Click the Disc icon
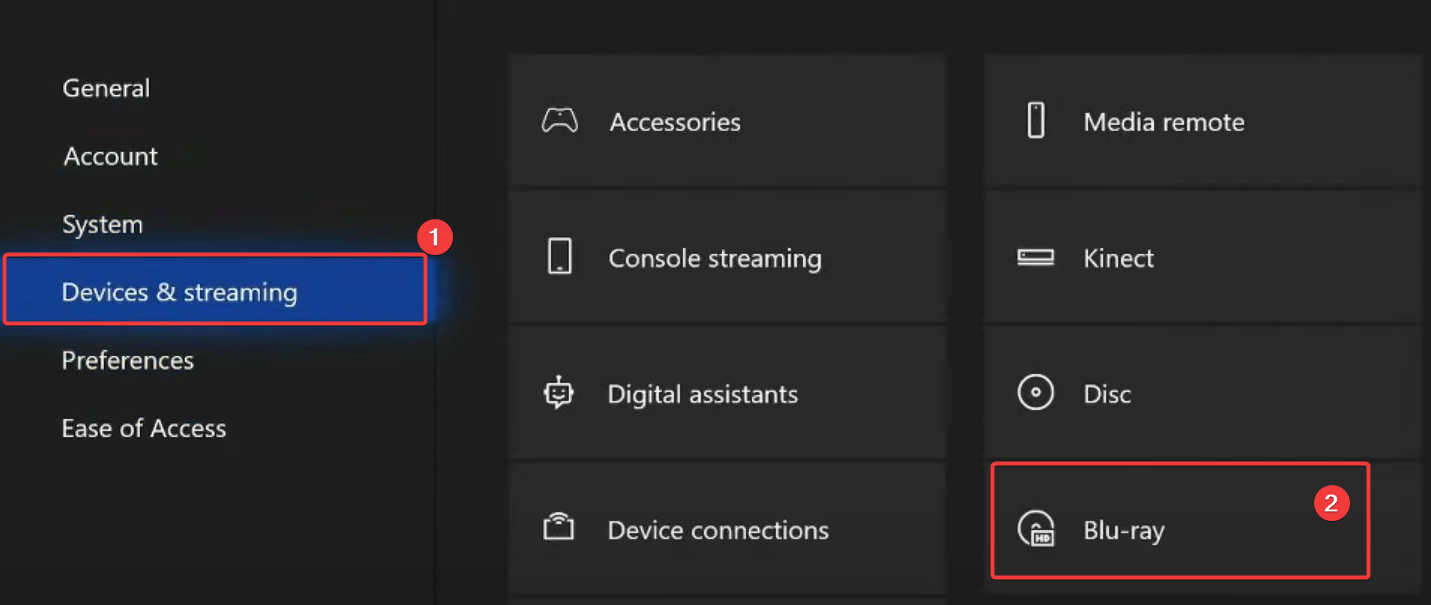The height and width of the screenshot is (605, 1431). point(1036,393)
